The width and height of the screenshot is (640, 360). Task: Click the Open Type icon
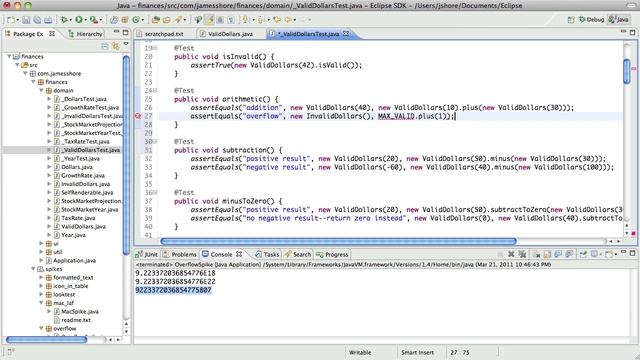(156, 20)
